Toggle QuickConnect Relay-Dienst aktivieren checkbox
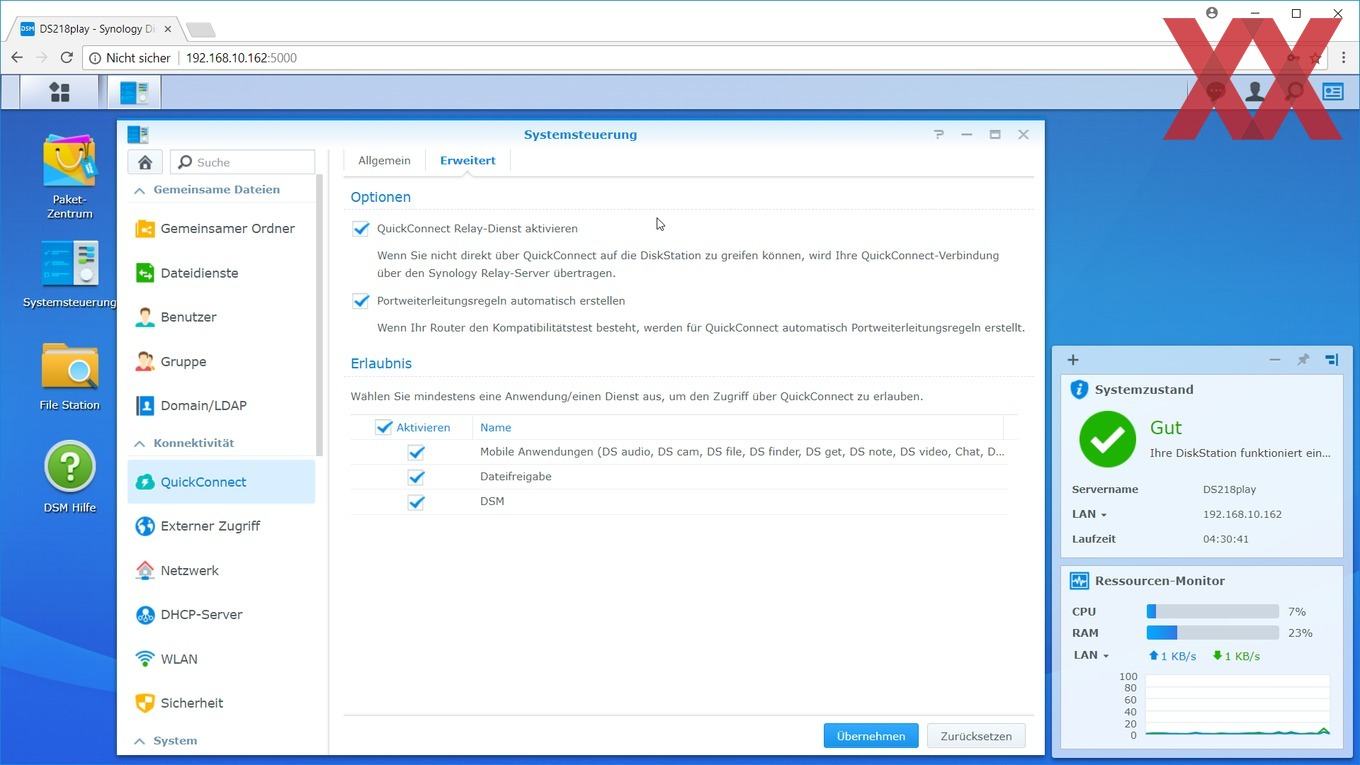Viewport: 1360px width, 765px height. click(361, 229)
